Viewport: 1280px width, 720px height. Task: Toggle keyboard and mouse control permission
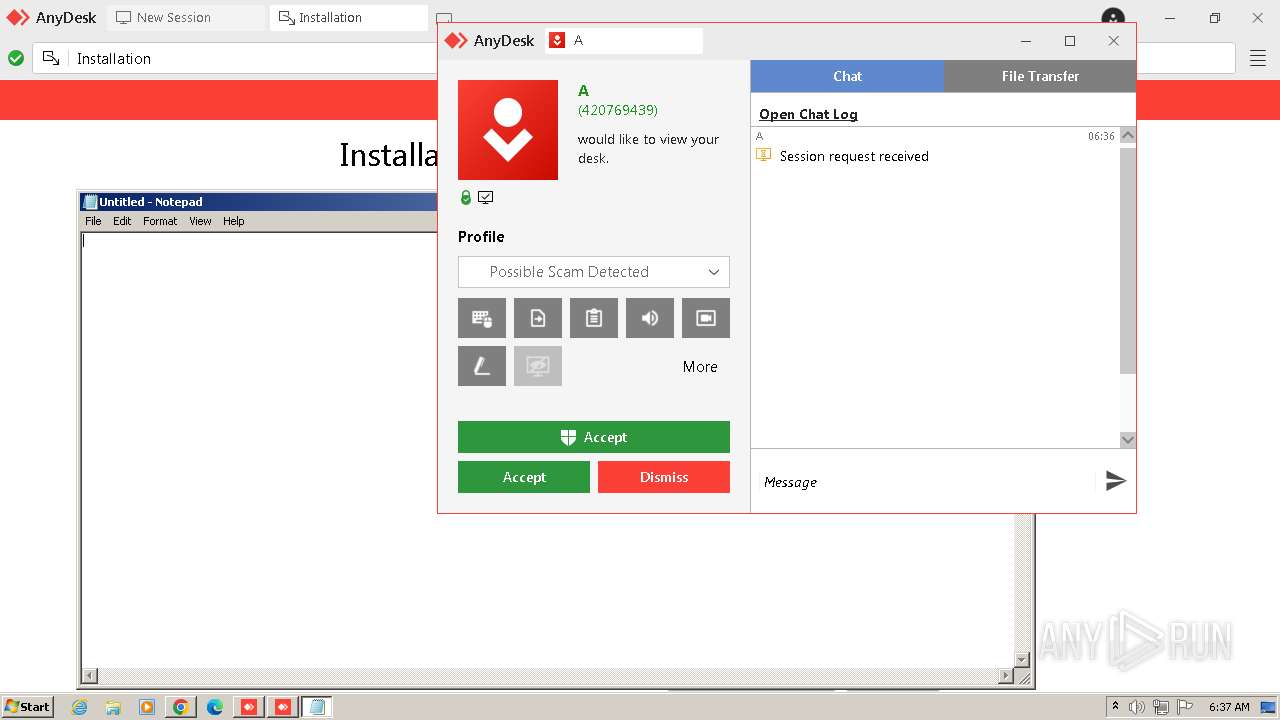pos(482,318)
